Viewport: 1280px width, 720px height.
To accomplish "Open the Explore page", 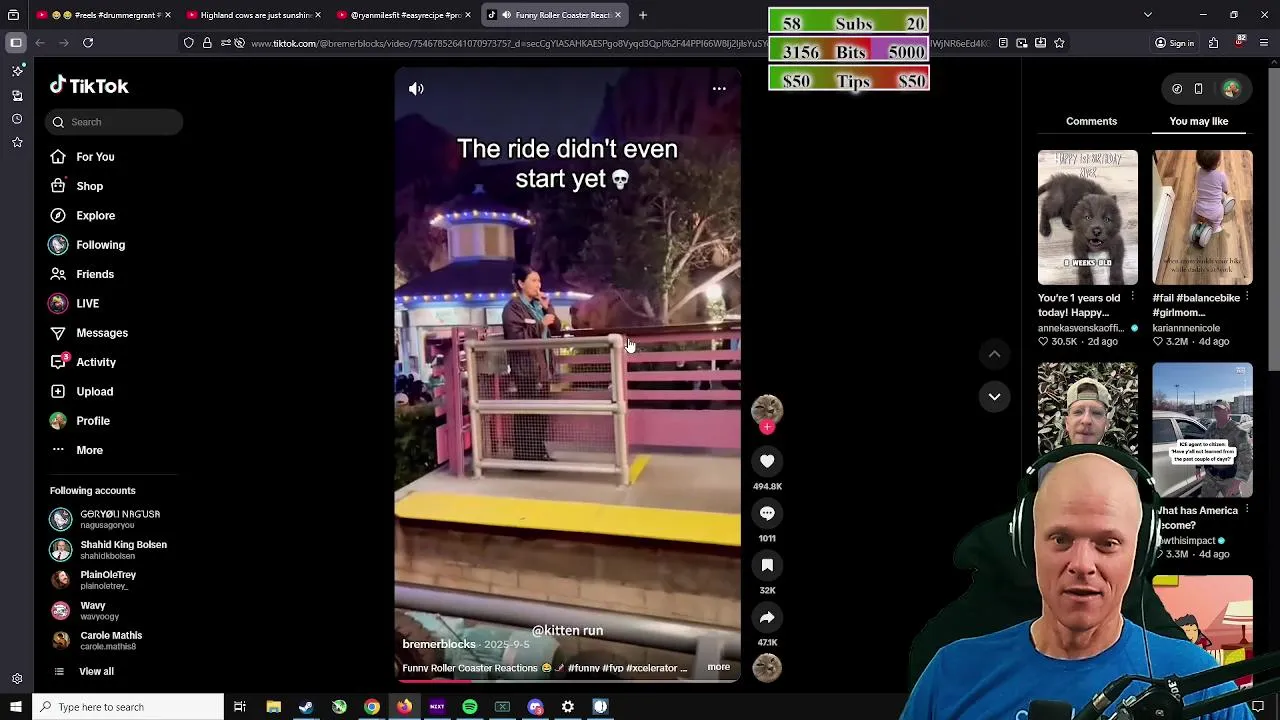I will pos(83,216).
